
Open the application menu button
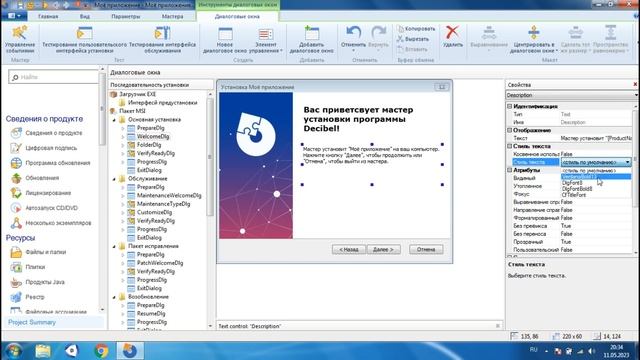15,16
